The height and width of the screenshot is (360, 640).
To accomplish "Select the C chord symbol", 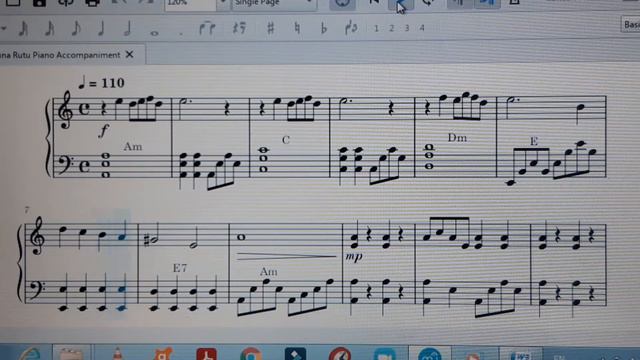I will point(286,140).
